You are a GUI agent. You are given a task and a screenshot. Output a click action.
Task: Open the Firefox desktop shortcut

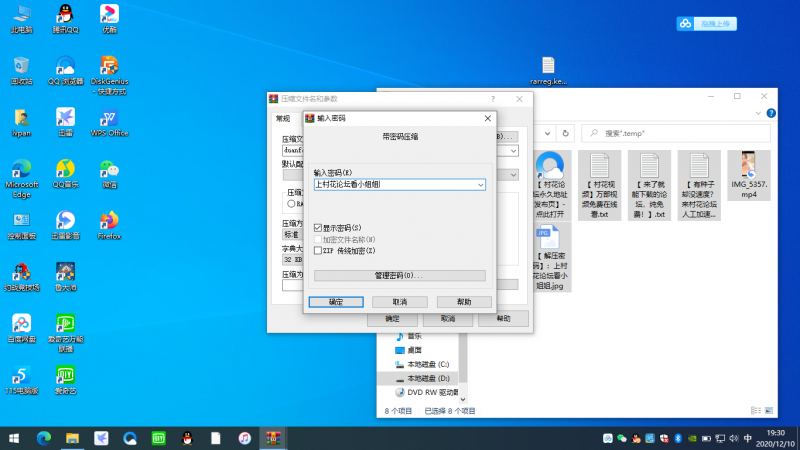point(109,222)
